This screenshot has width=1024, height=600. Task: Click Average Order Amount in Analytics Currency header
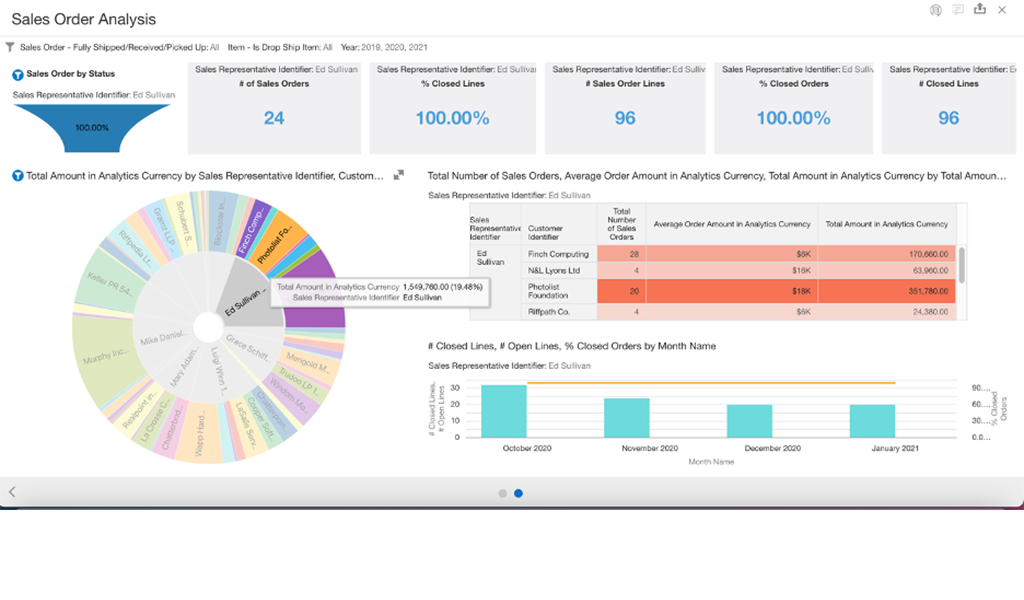(x=731, y=224)
